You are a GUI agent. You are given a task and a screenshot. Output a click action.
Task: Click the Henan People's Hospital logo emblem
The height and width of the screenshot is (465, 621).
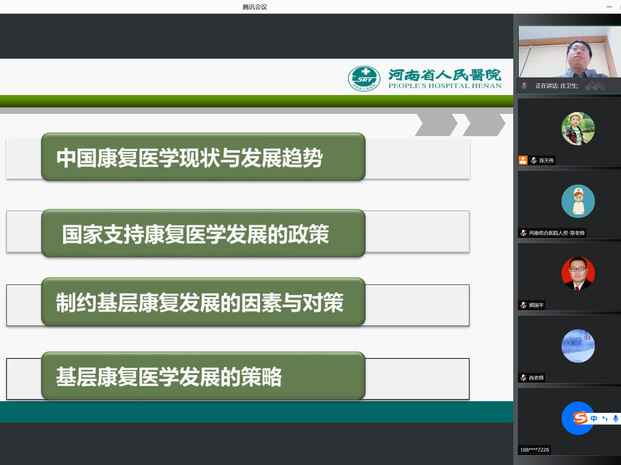364,79
